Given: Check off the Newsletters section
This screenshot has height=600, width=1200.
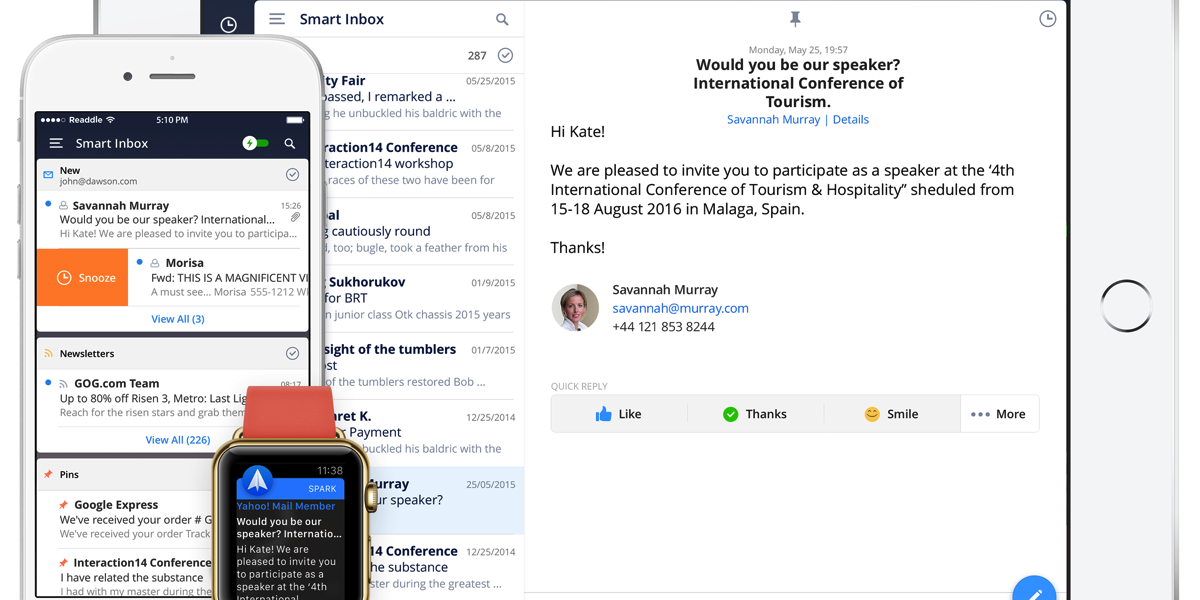Looking at the screenshot, I should (x=292, y=353).
